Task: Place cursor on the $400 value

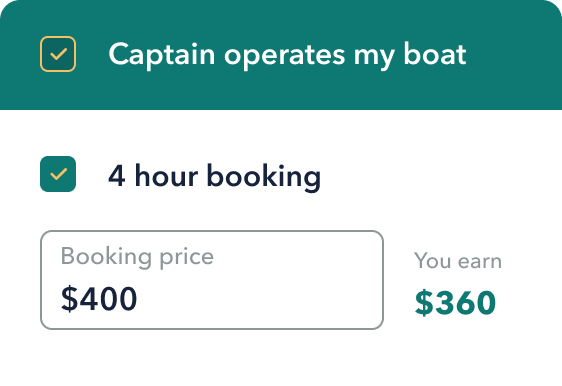Action: (99, 299)
